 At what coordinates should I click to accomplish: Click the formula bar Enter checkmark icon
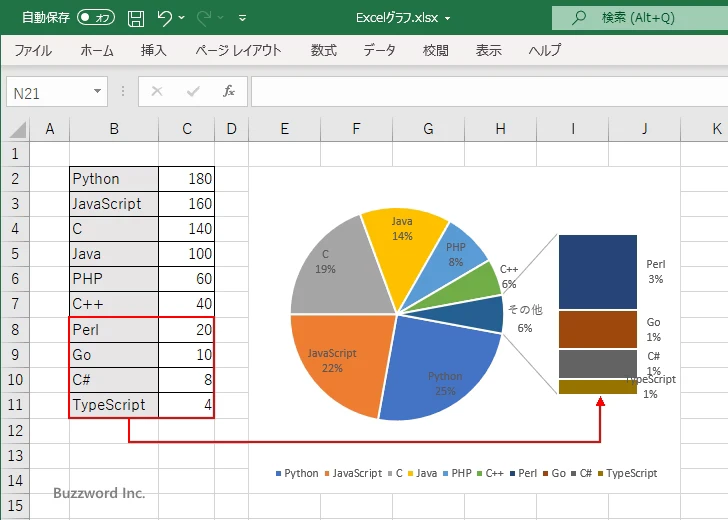click(x=193, y=91)
